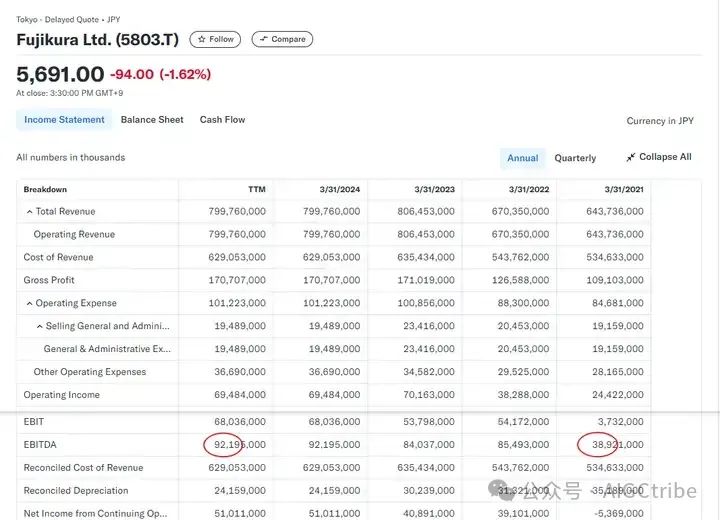
Task: Click the Operating Revenue row label
Action: point(74,234)
